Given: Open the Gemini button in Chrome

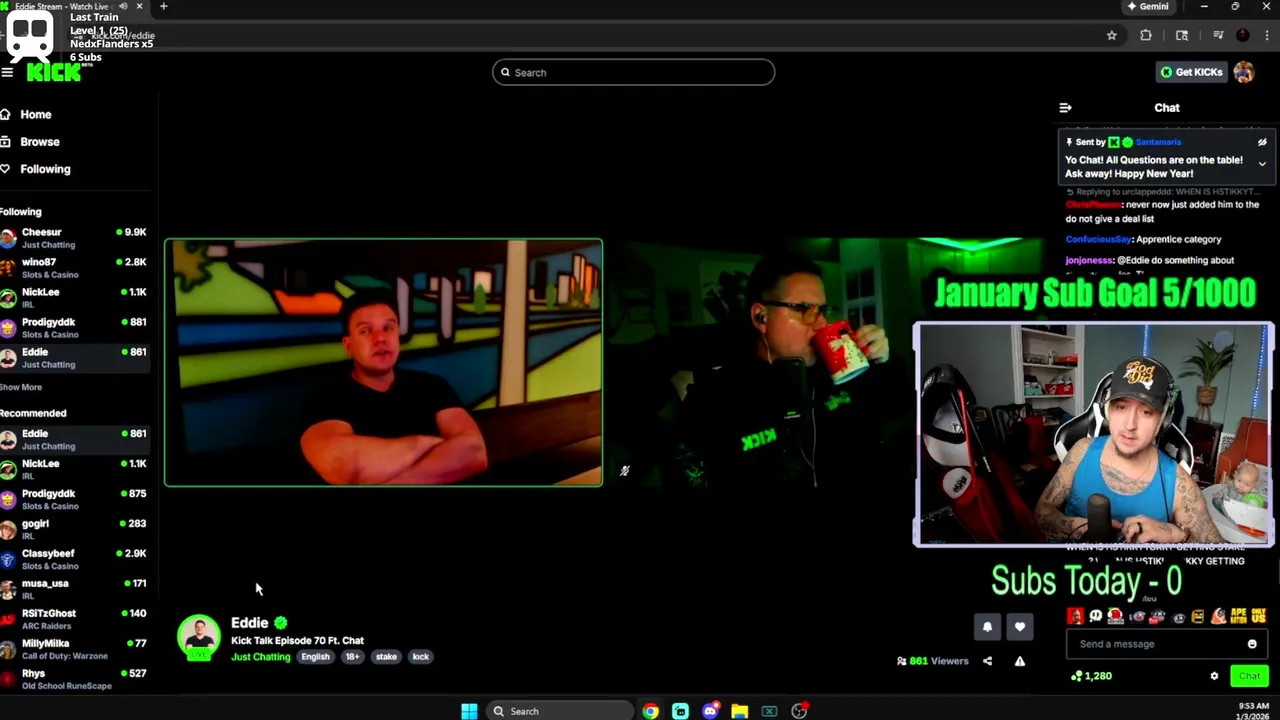Looking at the screenshot, I should click(x=1148, y=6).
